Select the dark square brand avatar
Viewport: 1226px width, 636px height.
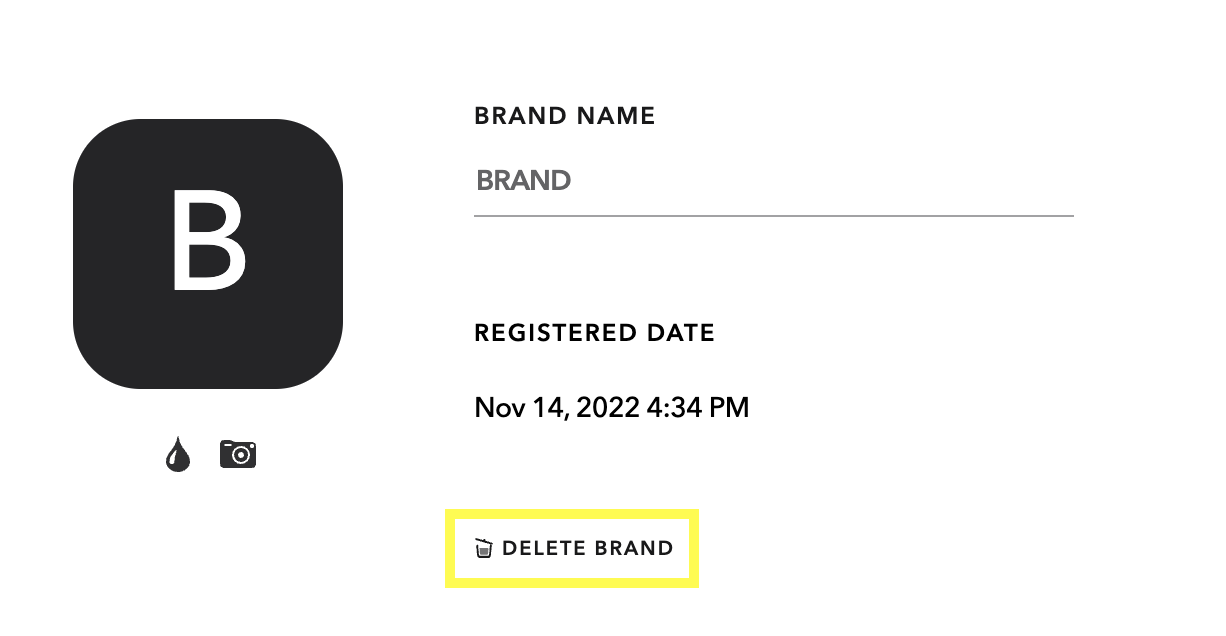click(x=208, y=254)
